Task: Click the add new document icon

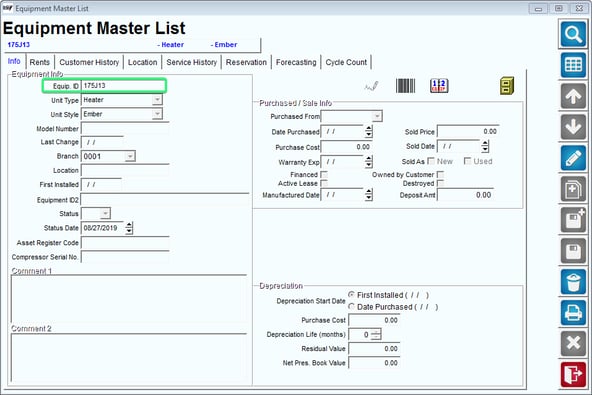Action: click(573, 189)
